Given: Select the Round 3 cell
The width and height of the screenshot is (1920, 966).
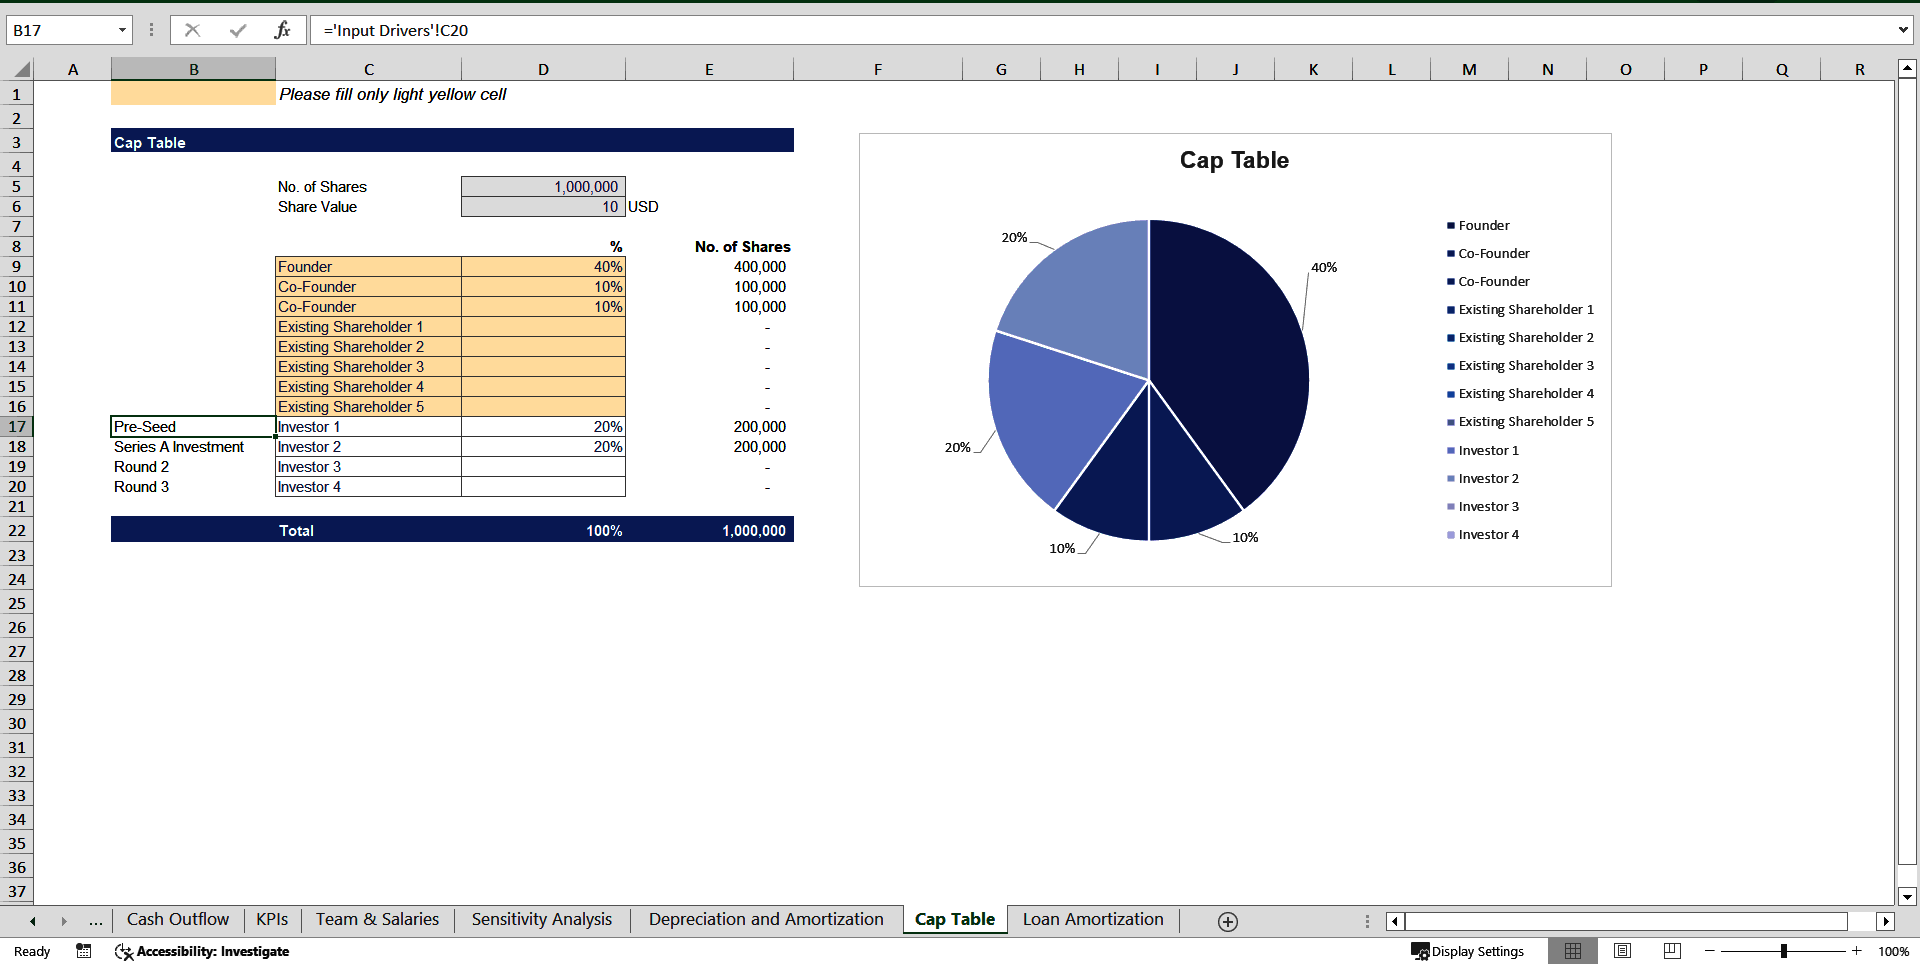Looking at the screenshot, I should (x=193, y=487).
